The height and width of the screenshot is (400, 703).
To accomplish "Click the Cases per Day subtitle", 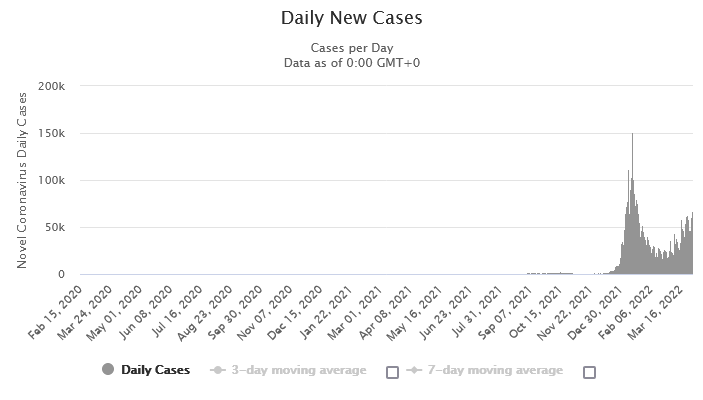I will (x=351, y=47).
